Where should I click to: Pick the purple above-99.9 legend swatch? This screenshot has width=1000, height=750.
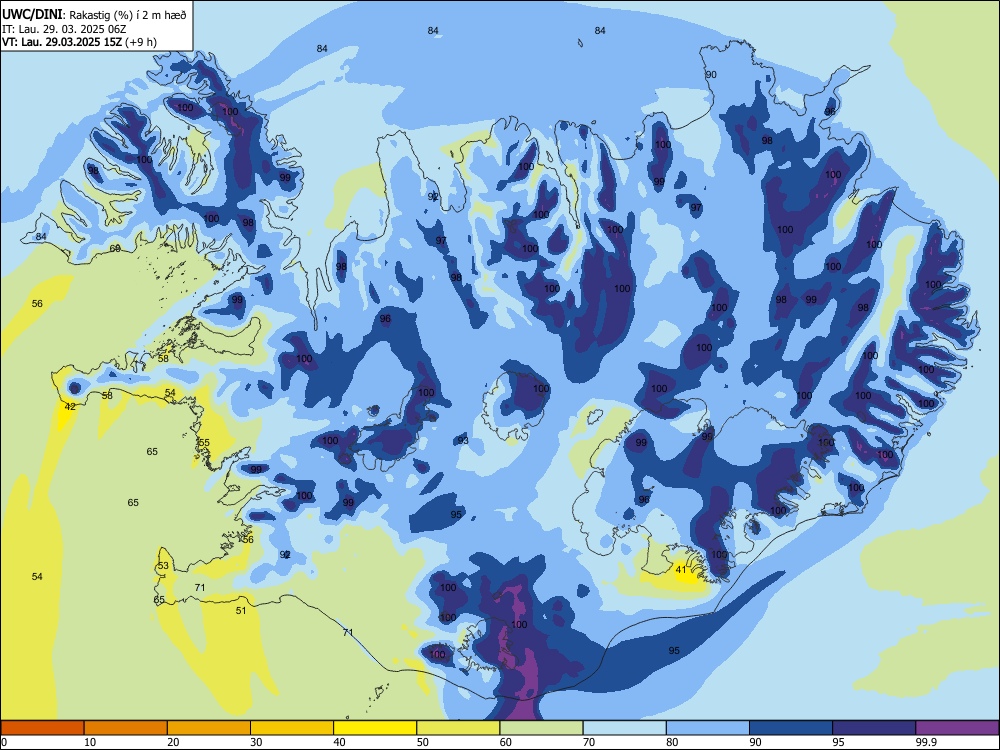[957, 728]
